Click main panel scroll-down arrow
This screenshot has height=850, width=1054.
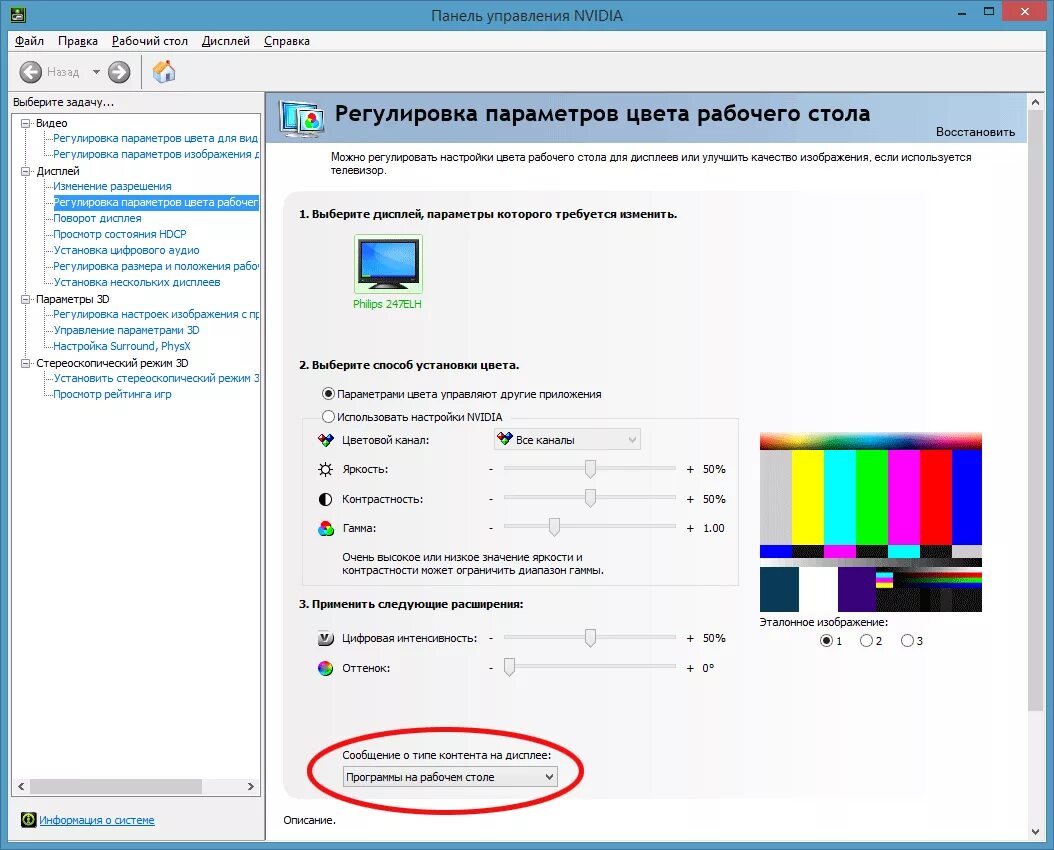click(x=1035, y=832)
